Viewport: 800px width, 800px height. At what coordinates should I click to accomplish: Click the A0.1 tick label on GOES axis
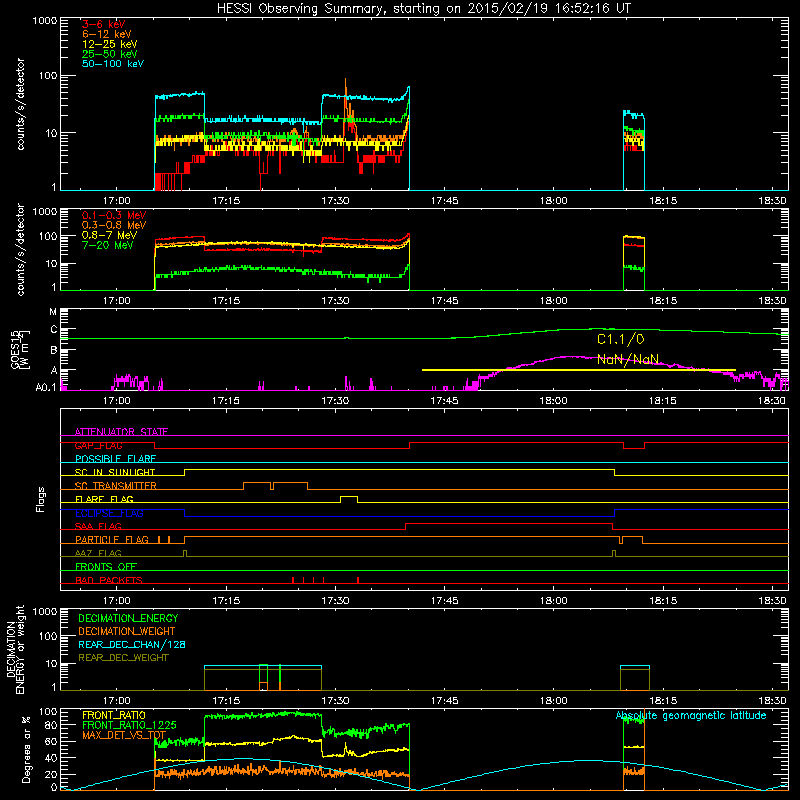click(x=46, y=387)
